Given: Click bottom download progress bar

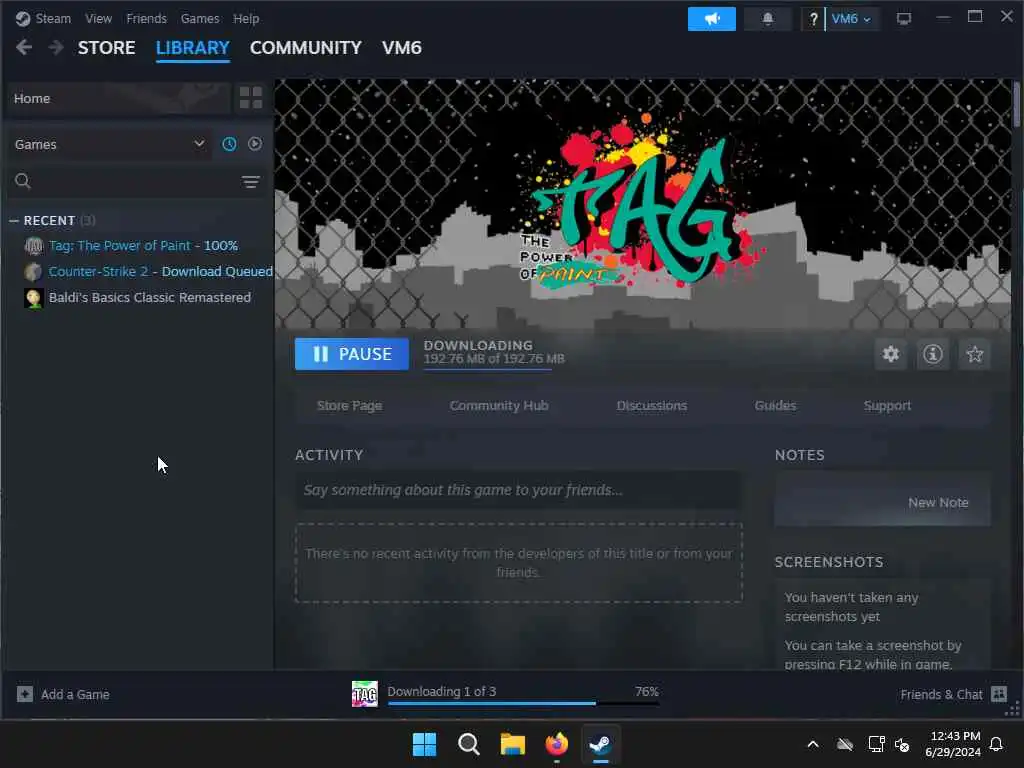Looking at the screenshot, I should click(524, 704).
